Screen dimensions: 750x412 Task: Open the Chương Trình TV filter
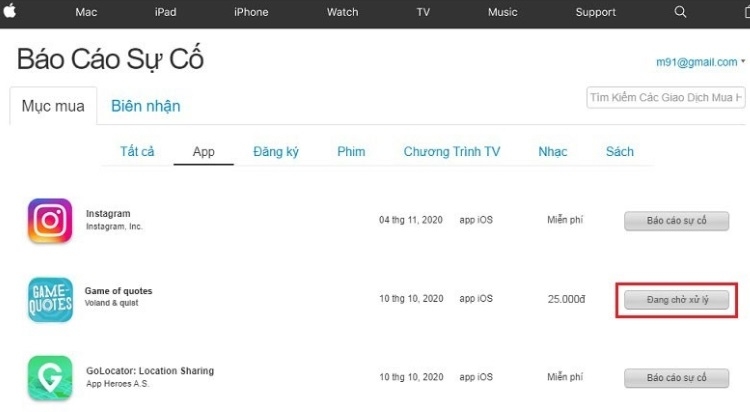[x=452, y=152]
